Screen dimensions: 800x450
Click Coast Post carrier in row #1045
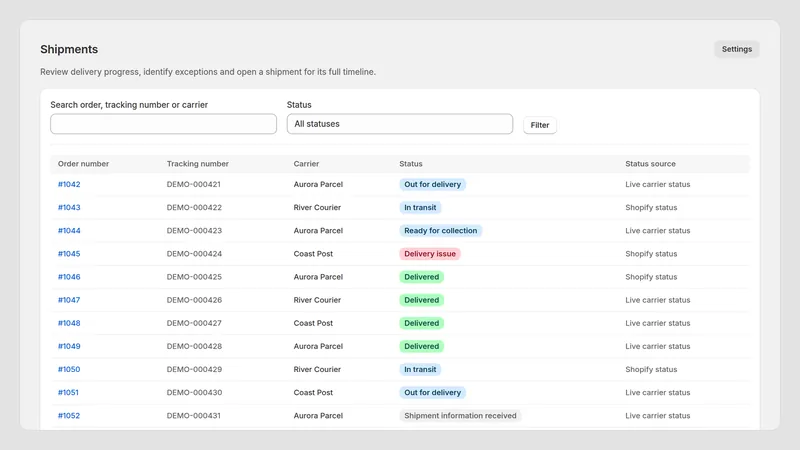click(x=313, y=254)
